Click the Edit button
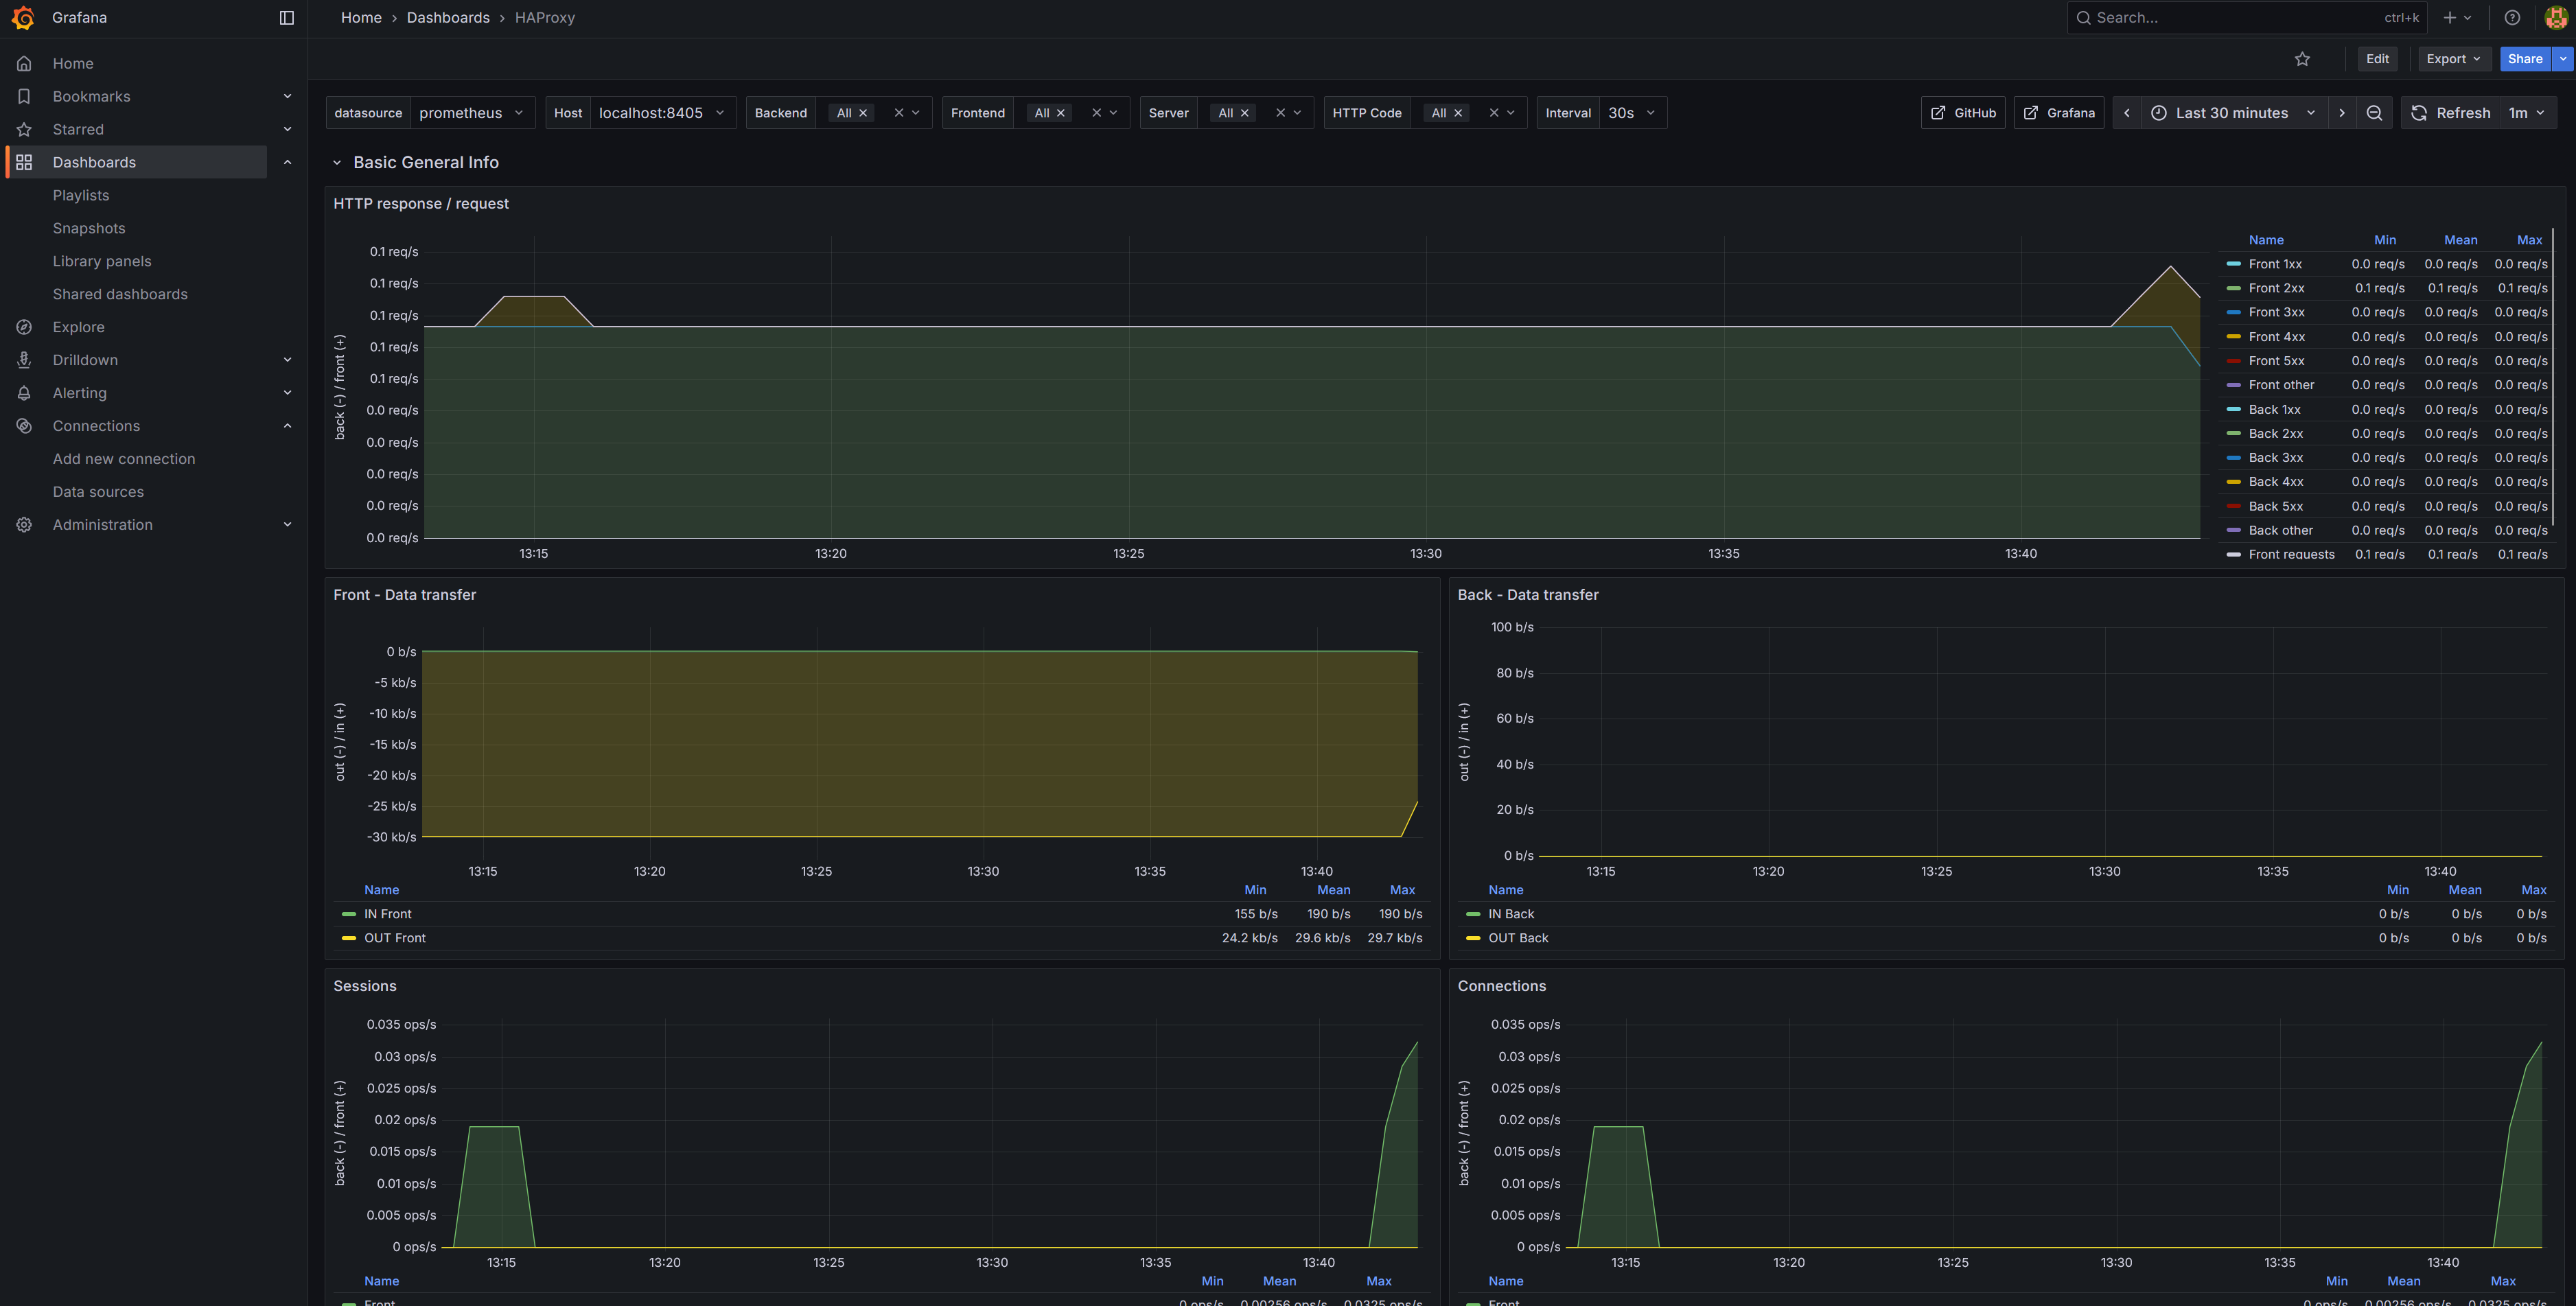Screen dimensions: 2576x1306 point(2378,58)
